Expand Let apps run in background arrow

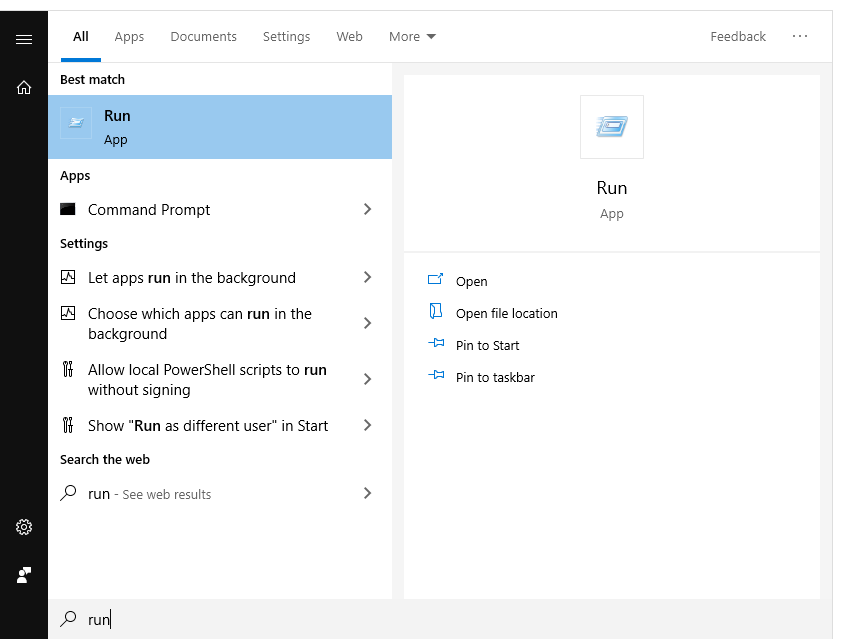coord(367,277)
